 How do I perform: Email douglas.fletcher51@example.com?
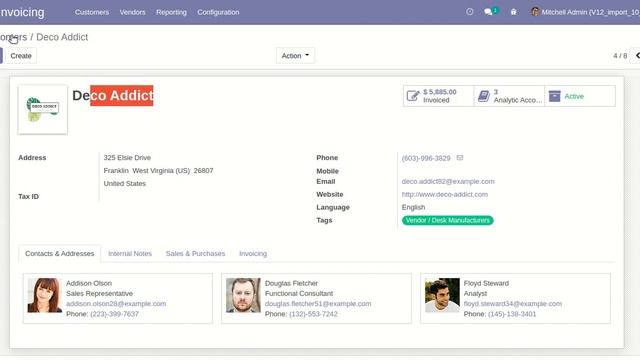click(x=318, y=304)
